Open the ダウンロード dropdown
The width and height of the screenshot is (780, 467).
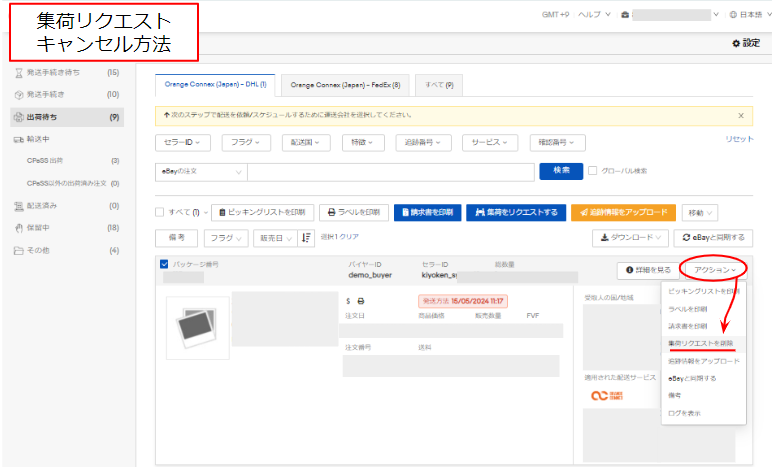coord(629,238)
